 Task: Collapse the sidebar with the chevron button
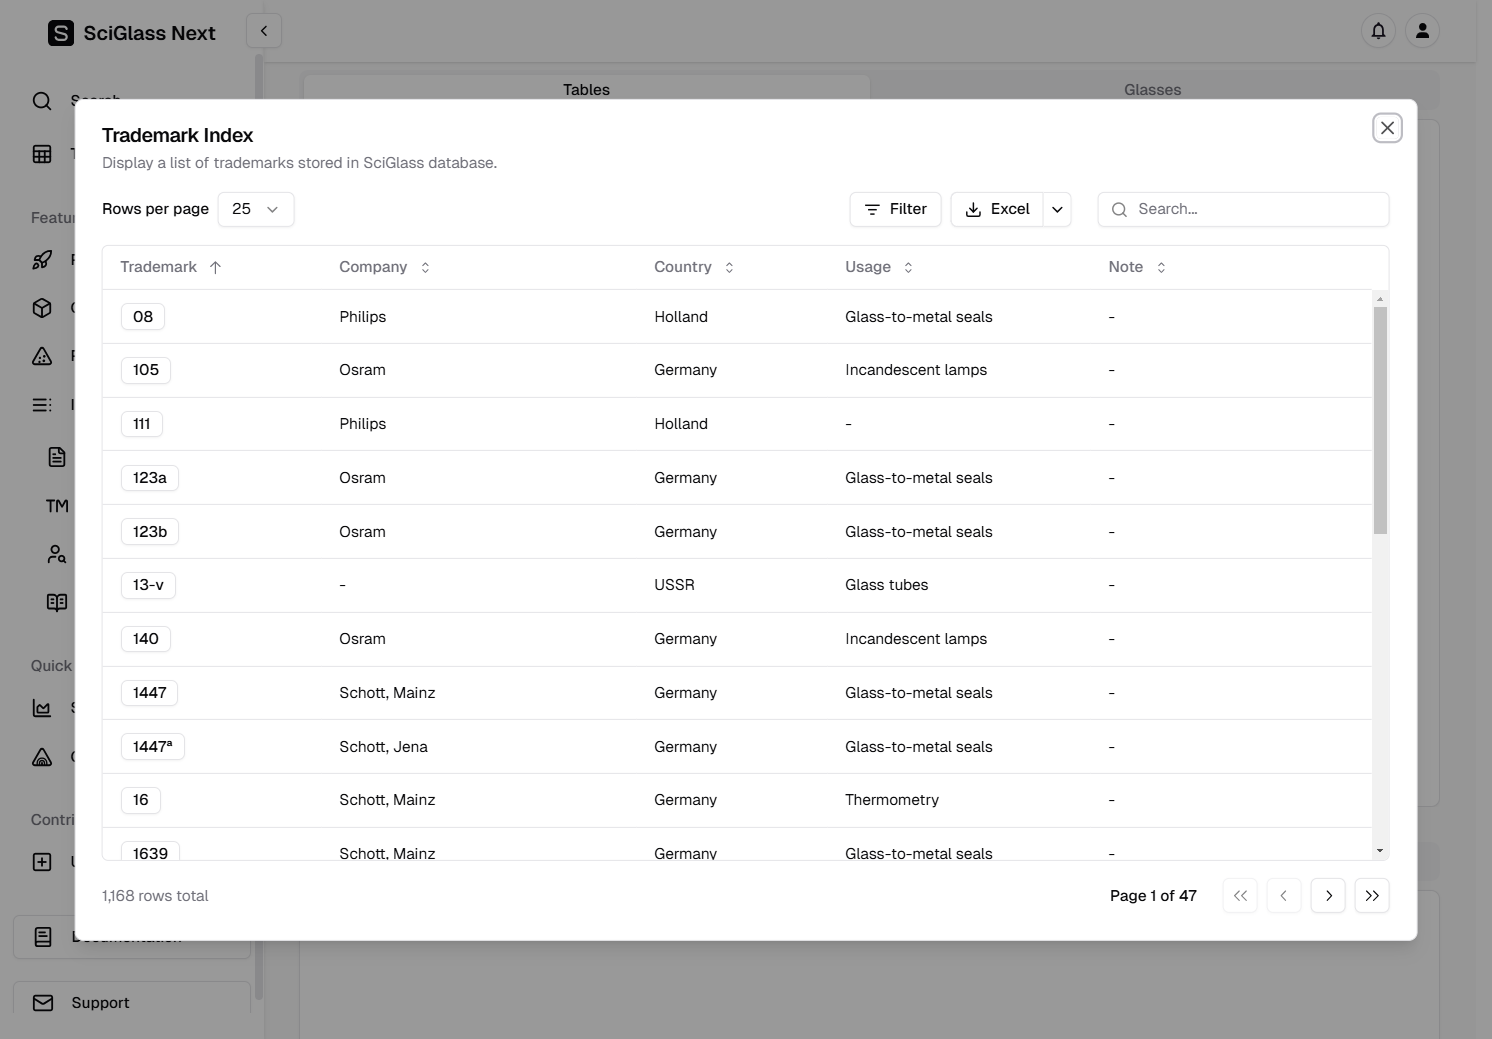point(264,31)
